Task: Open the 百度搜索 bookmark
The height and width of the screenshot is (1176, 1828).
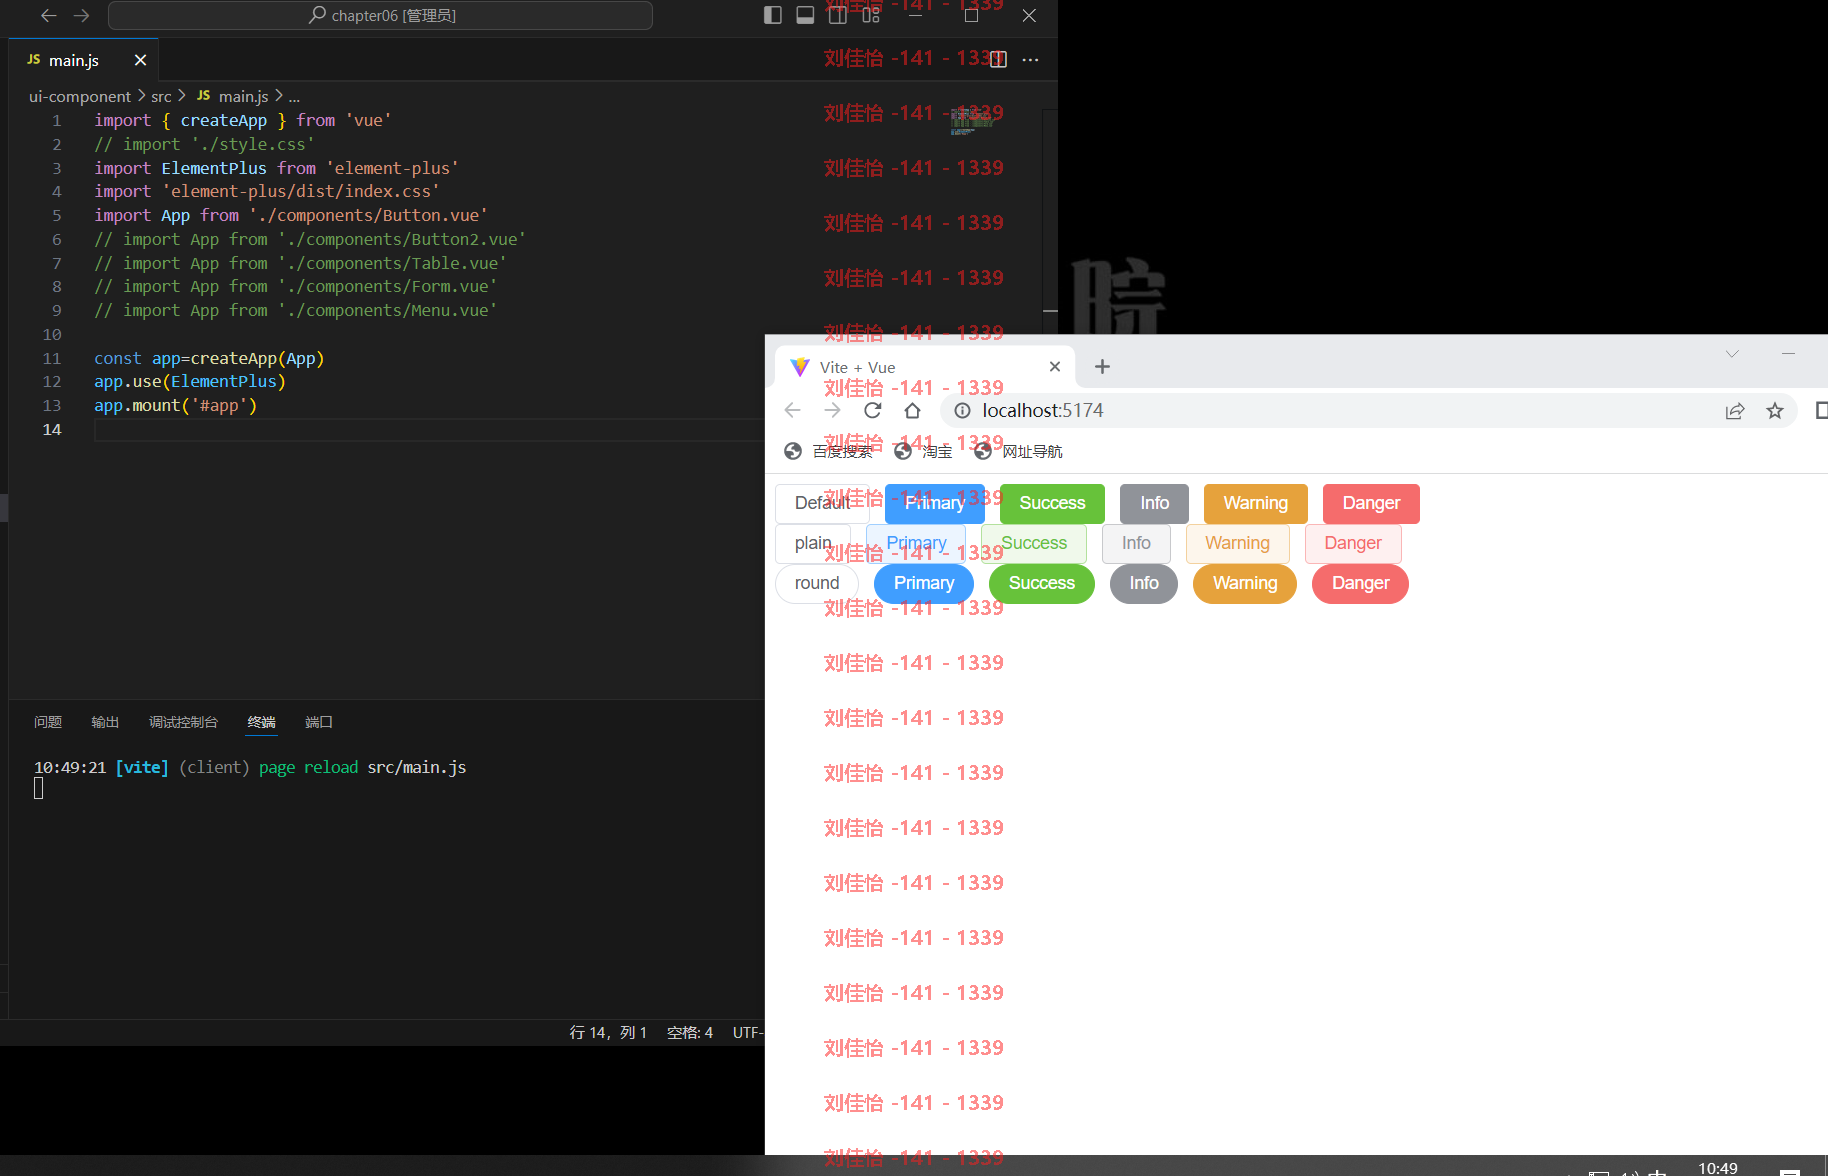Action: tap(829, 451)
